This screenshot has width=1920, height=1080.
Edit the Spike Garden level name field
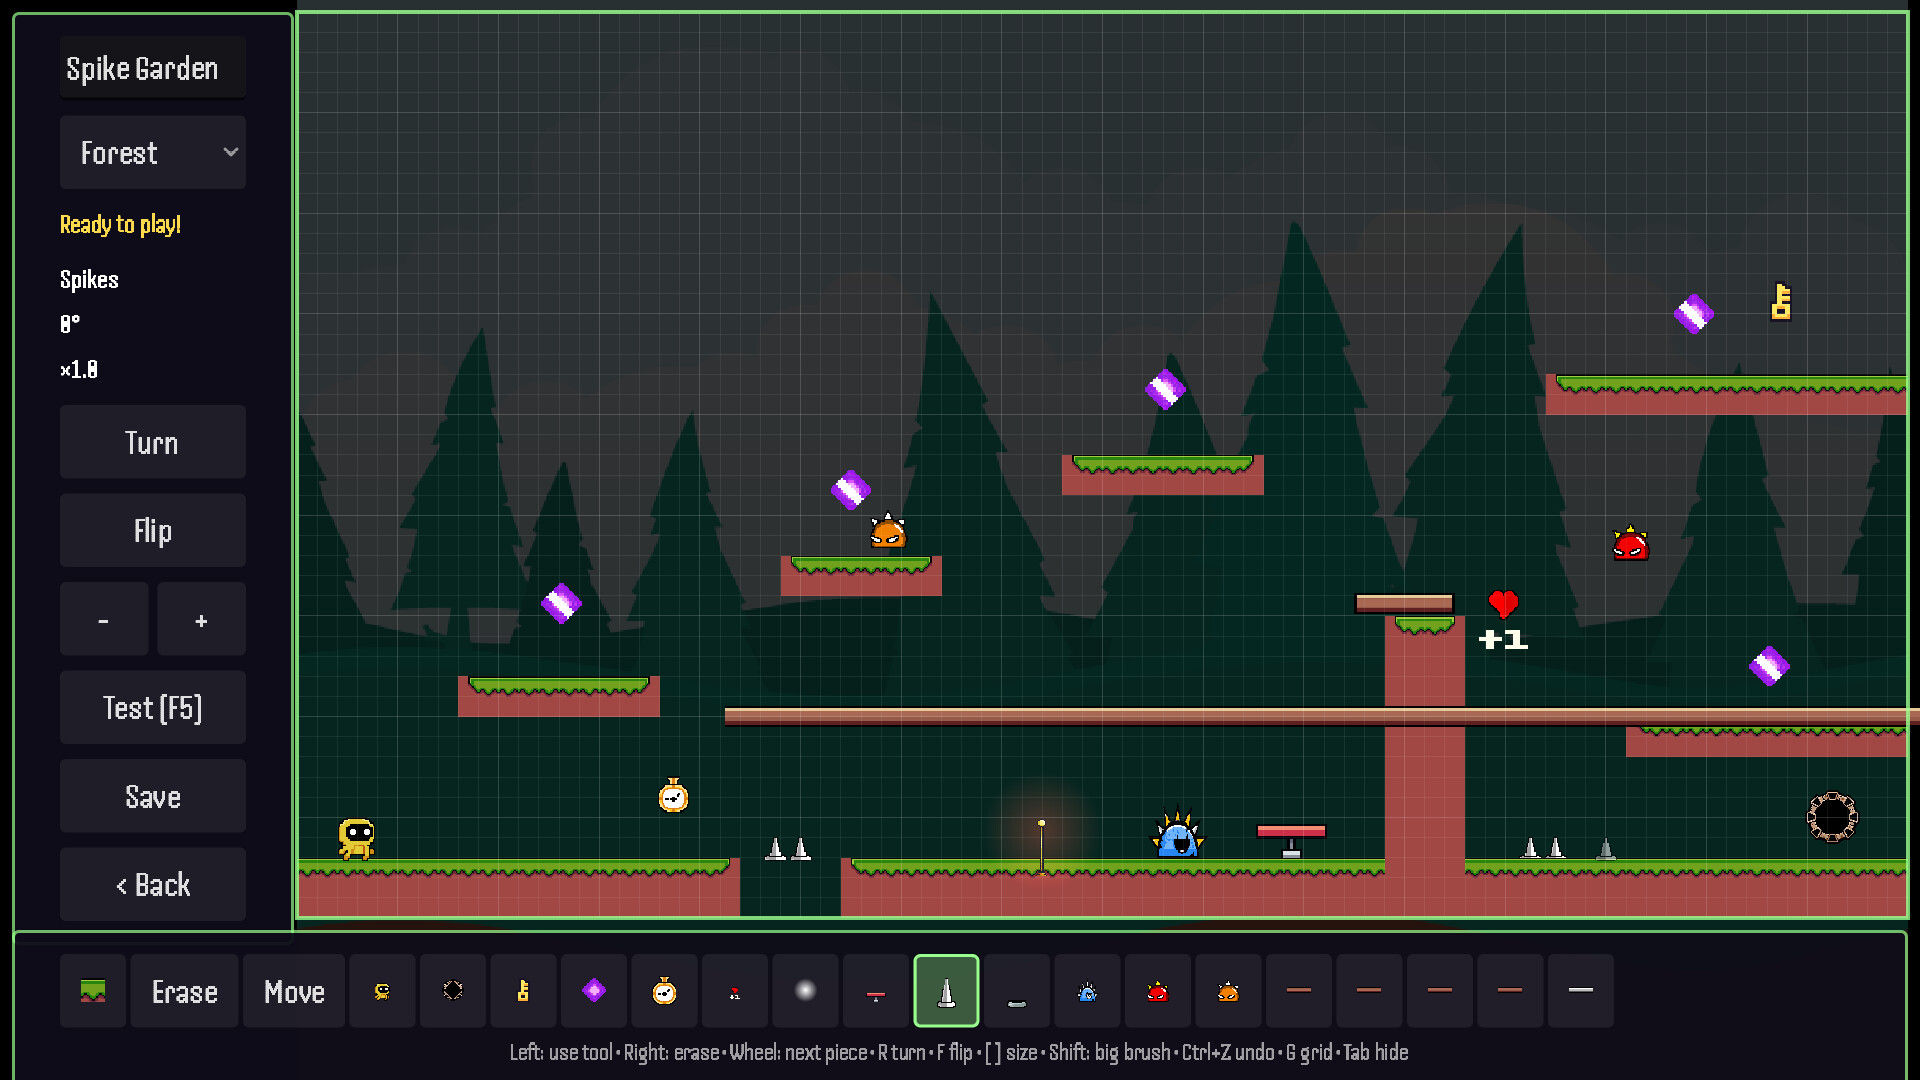click(153, 68)
